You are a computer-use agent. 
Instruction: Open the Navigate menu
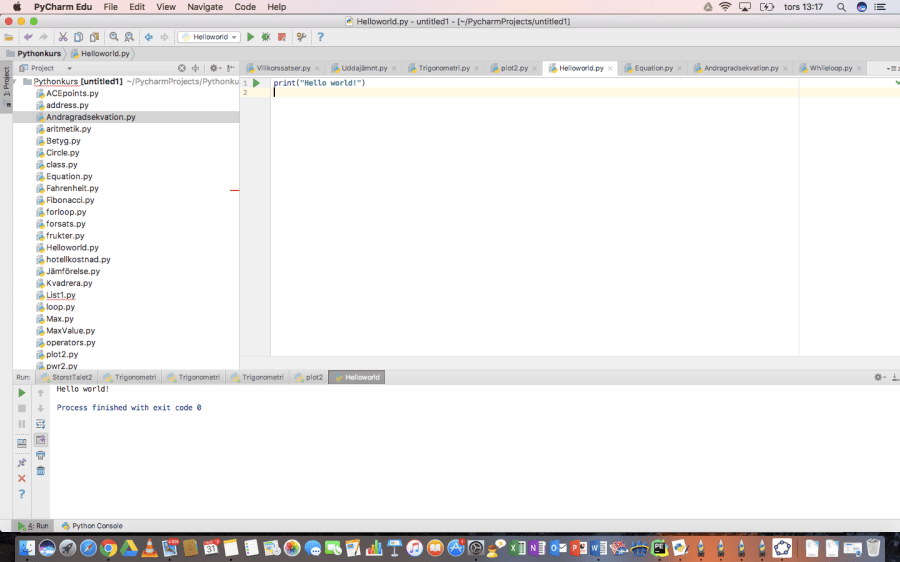click(205, 7)
